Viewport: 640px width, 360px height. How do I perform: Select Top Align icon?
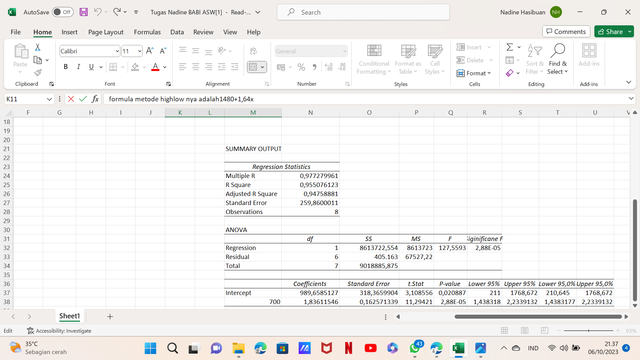pyautogui.click(x=182, y=51)
